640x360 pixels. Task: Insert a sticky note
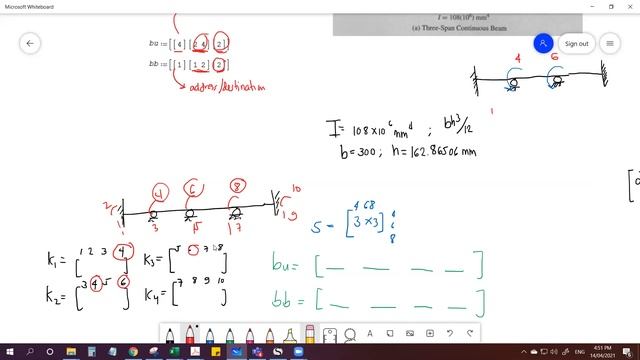(x=390, y=333)
